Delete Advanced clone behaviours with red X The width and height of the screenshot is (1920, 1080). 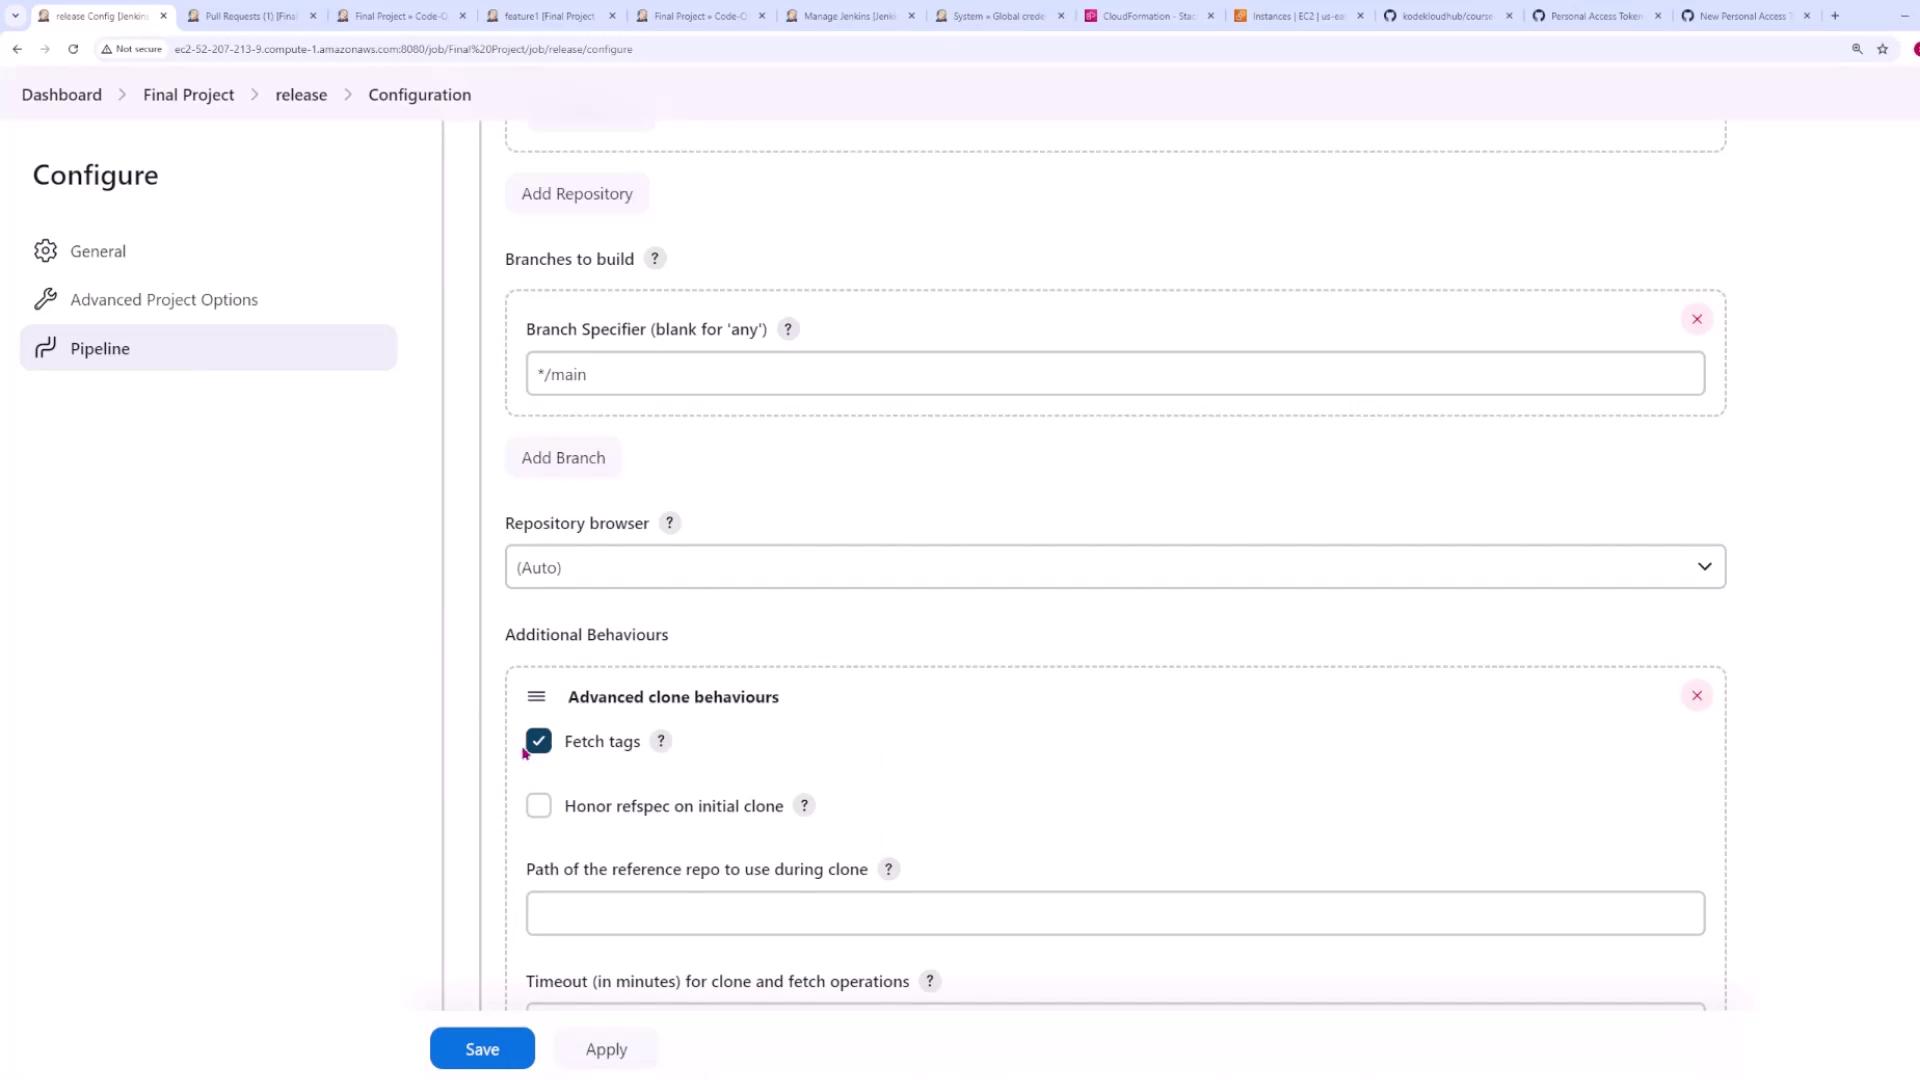(x=1697, y=696)
